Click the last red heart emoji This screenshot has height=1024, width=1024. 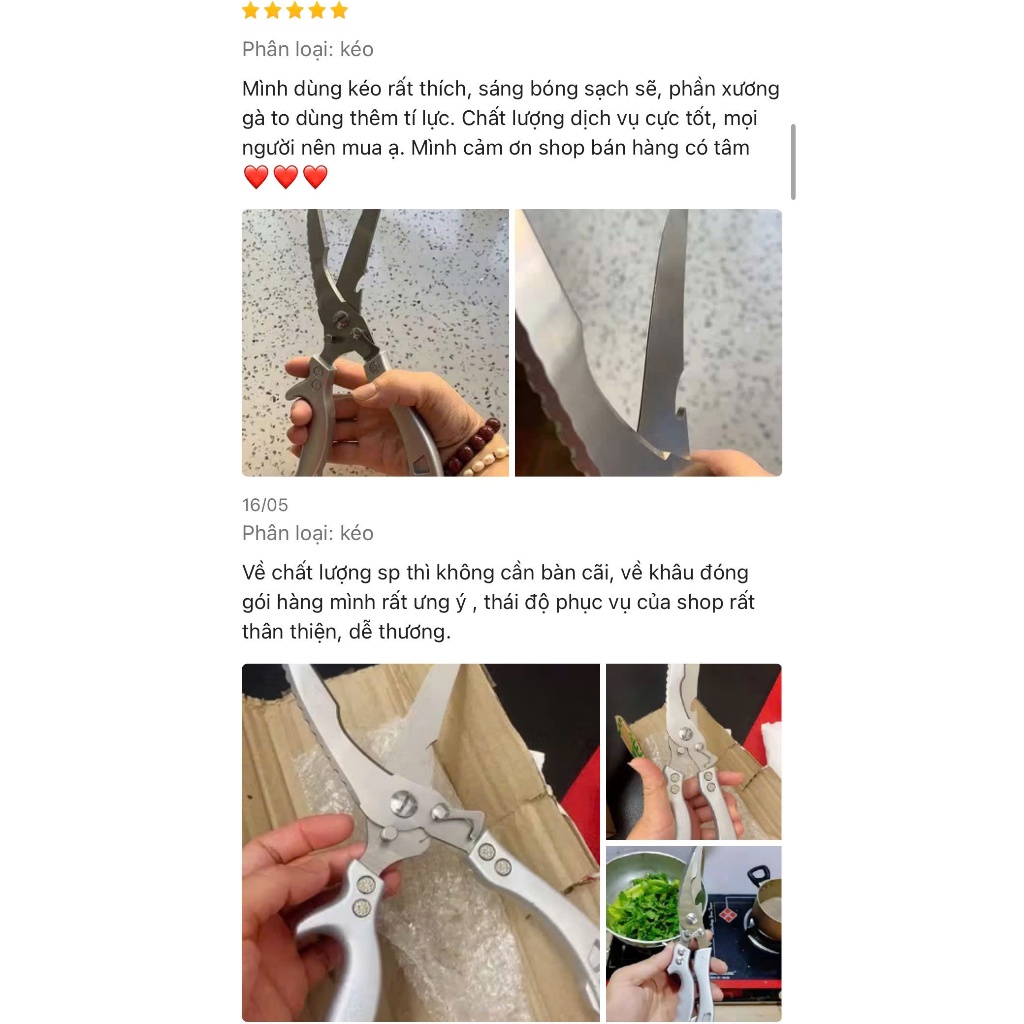click(315, 177)
